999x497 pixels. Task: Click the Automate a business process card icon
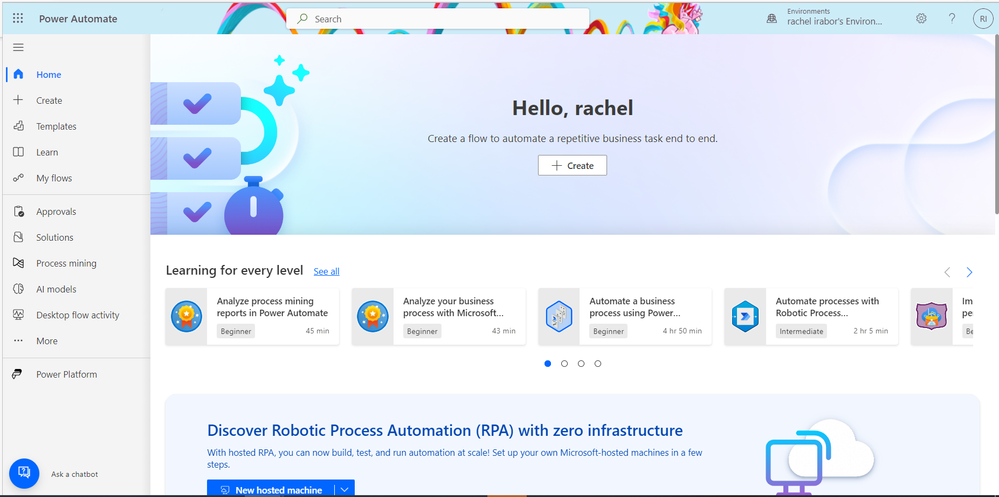click(x=559, y=316)
